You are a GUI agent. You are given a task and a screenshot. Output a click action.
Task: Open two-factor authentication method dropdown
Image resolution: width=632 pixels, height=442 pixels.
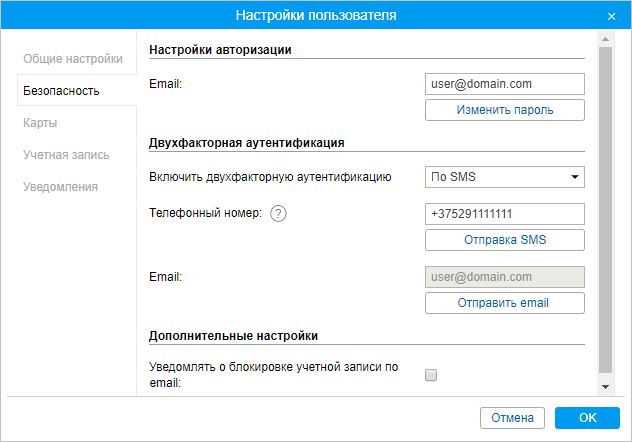[x=505, y=177]
